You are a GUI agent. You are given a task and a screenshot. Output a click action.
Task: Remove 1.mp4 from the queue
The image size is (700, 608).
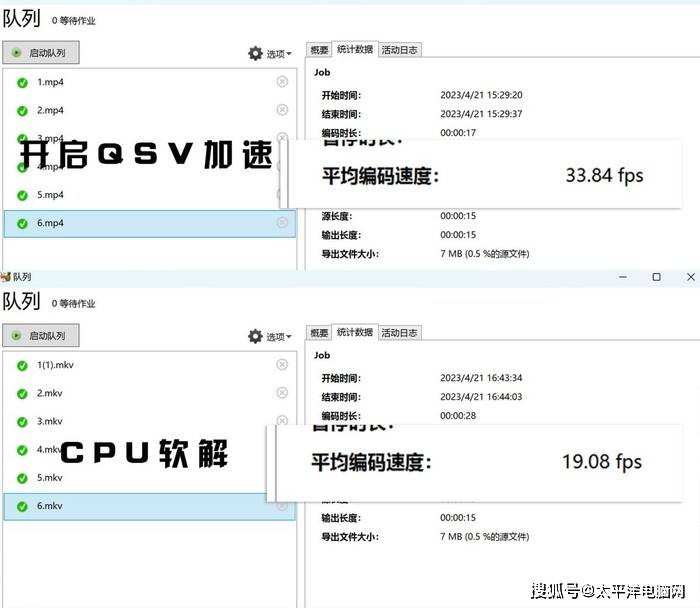pos(282,82)
